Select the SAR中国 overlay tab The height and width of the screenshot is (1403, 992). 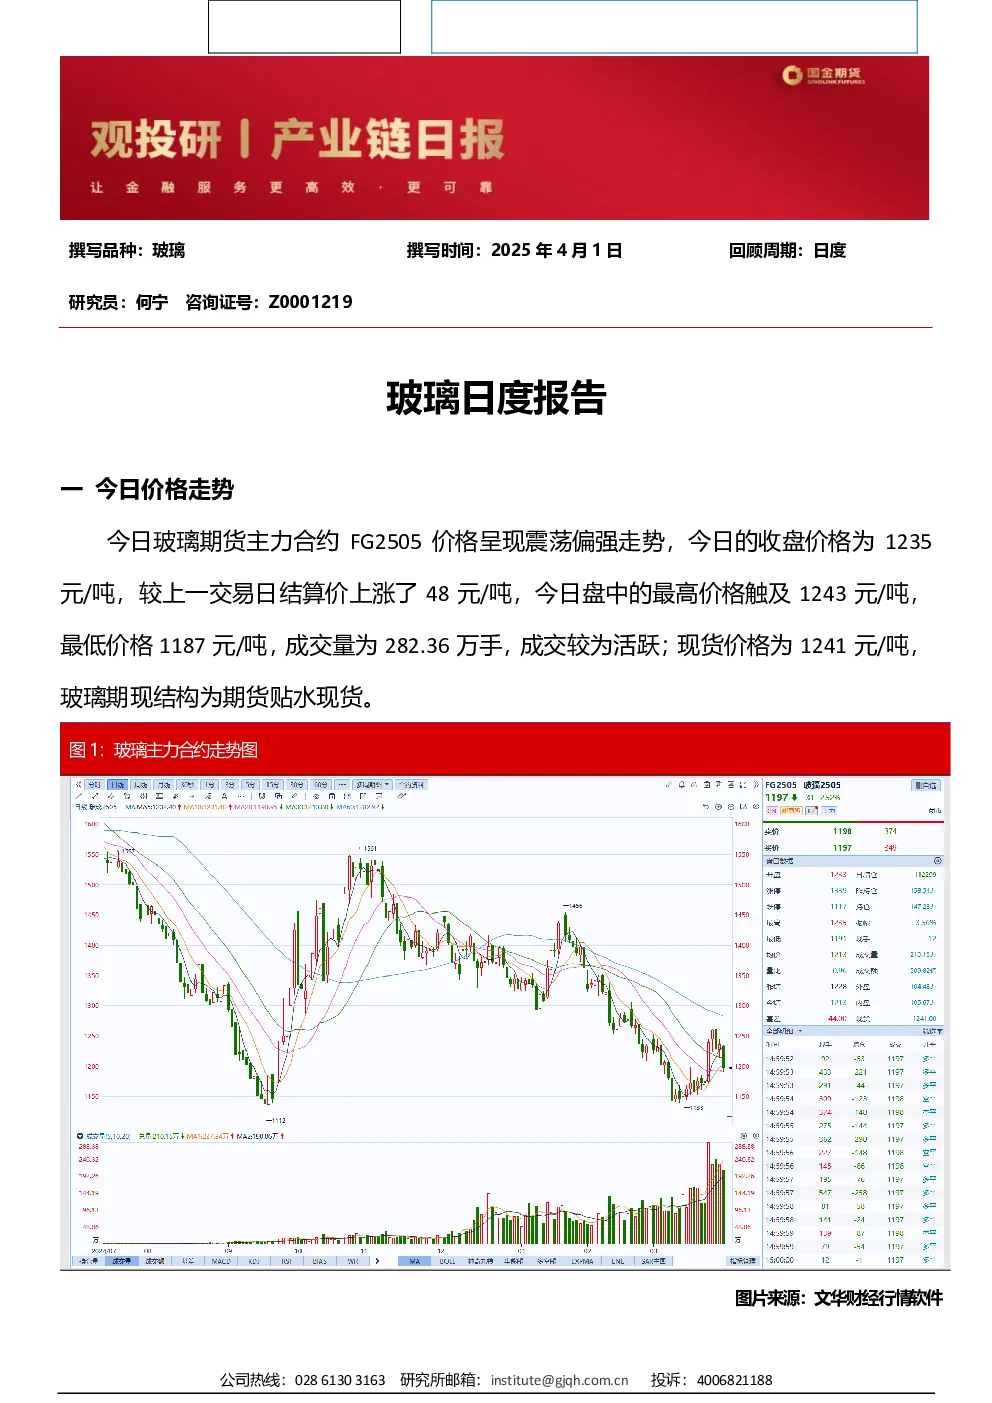tap(653, 1262)
